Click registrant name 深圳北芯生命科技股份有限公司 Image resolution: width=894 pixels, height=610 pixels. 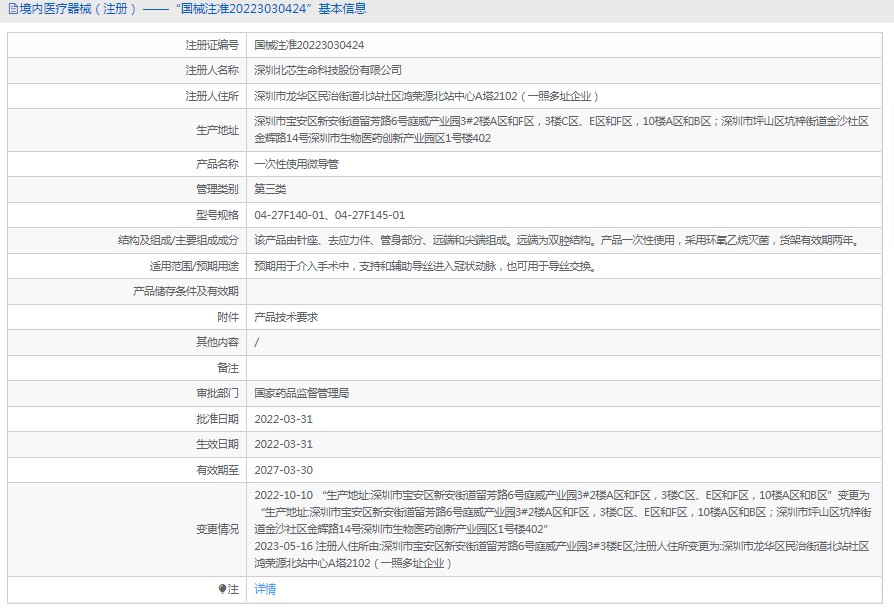(x=328, y=71)
